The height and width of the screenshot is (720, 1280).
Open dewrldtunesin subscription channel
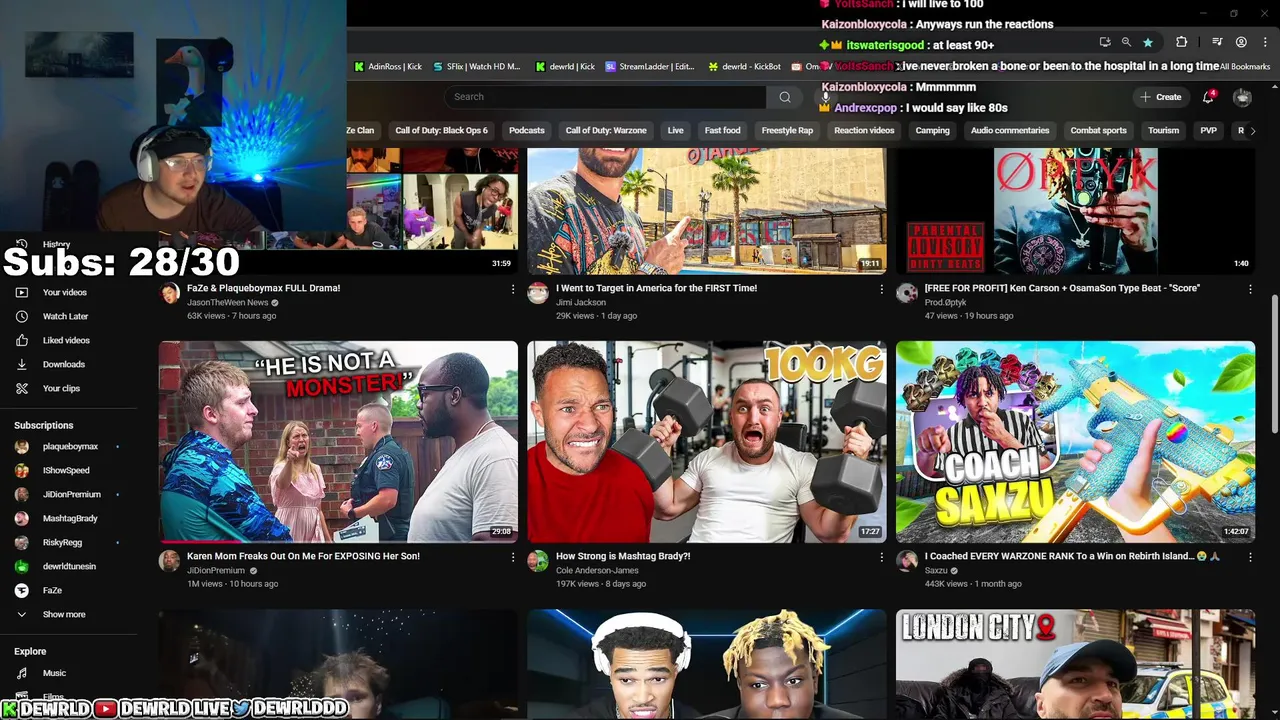click(x=70, y=566)
